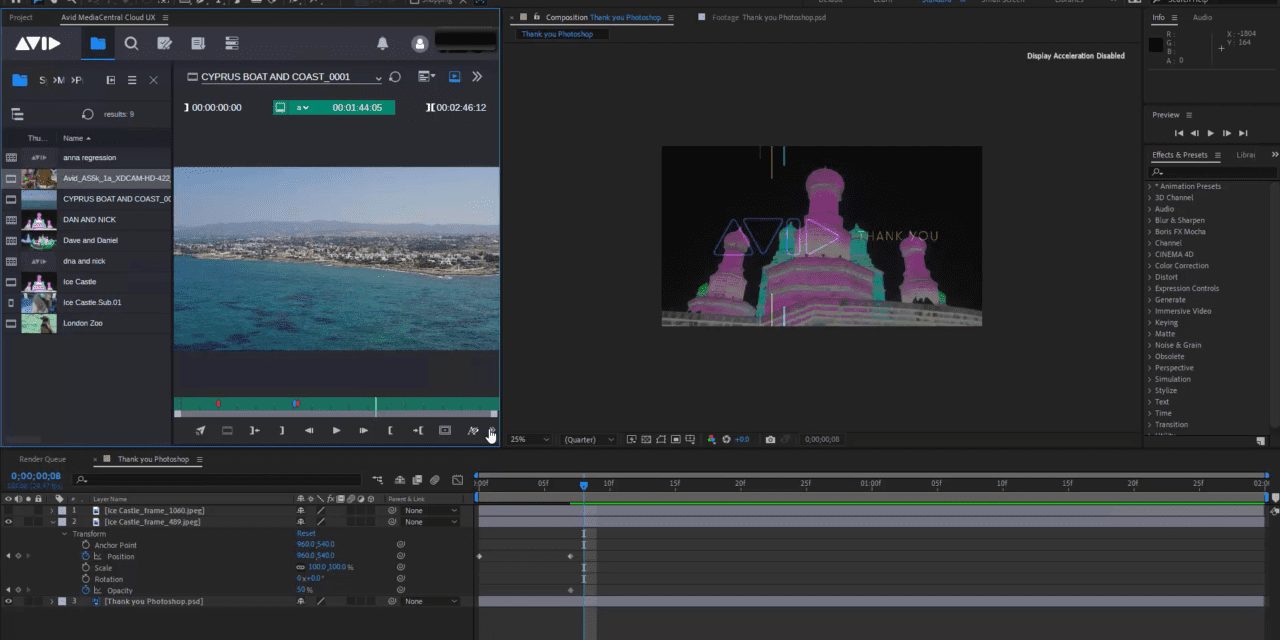
Task: Open the 25% magnification dropdown
Action: click(x=530, y=439)
